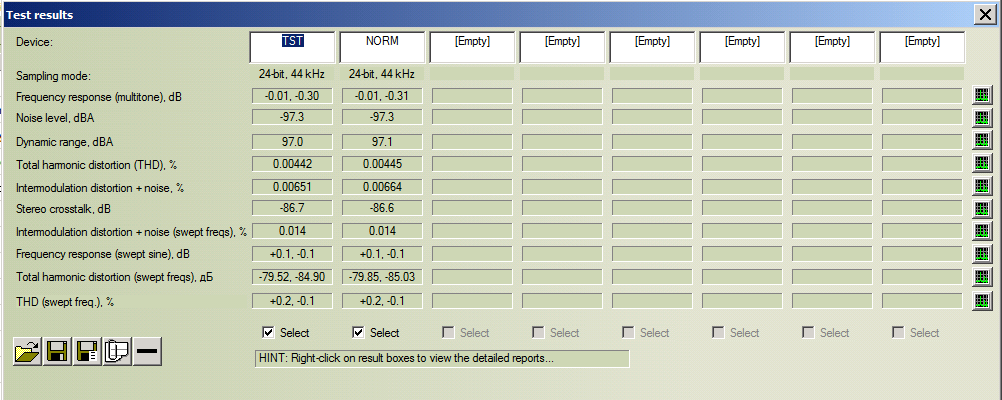
Task: Toggle the Select checkbox under TST column
Action: 268,332
